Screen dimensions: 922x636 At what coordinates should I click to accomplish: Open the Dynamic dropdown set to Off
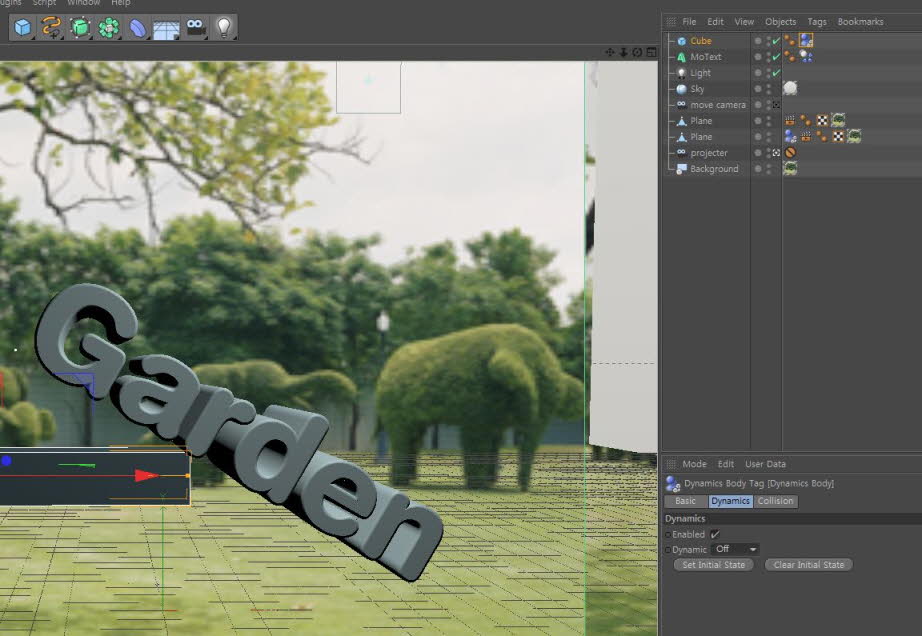coord(735,549)
